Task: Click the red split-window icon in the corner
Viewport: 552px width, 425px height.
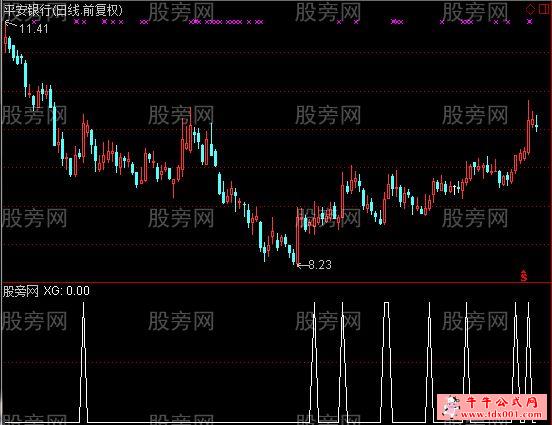Action: pyautogui.click(x=544, y=9)
